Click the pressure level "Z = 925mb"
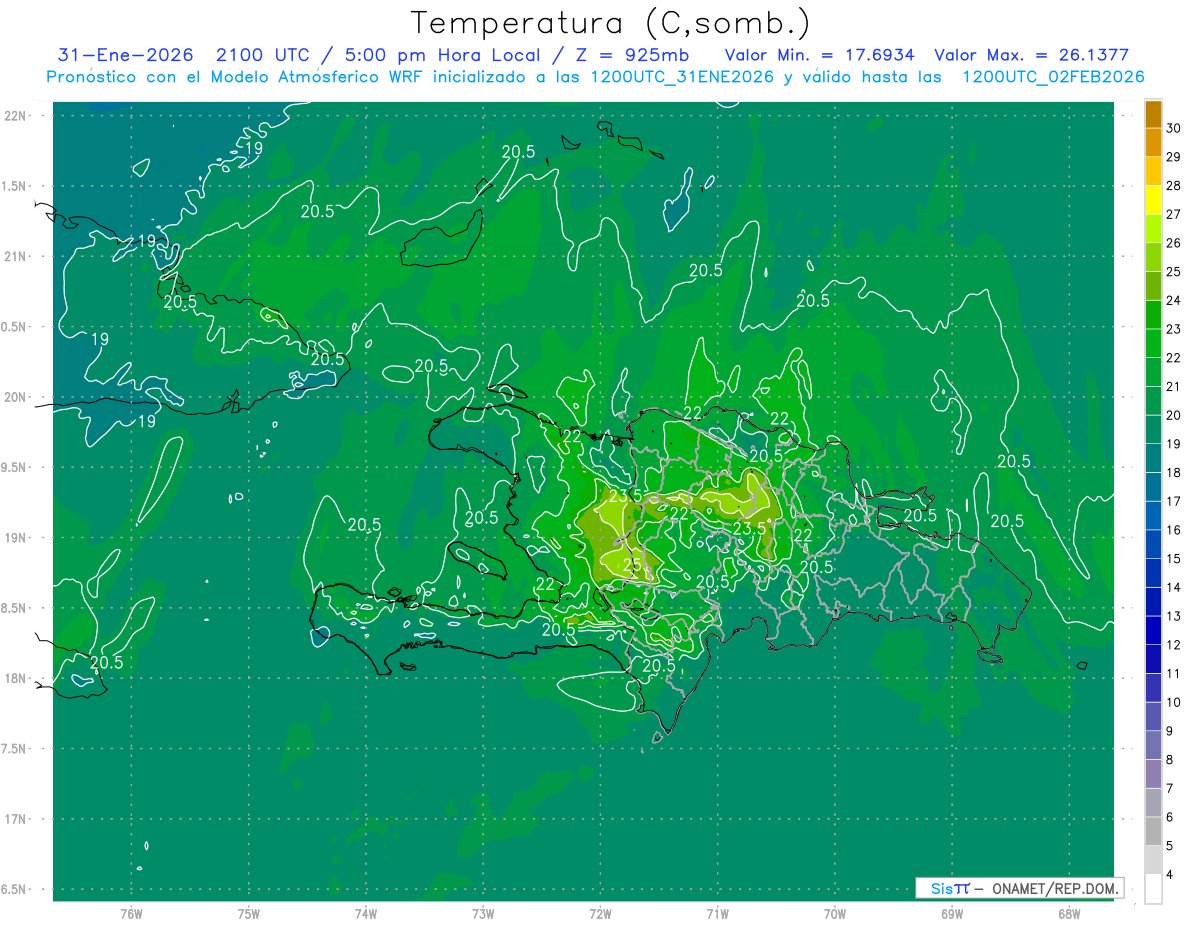This screenshot has width=1200, height=927. tap(629, 56)
